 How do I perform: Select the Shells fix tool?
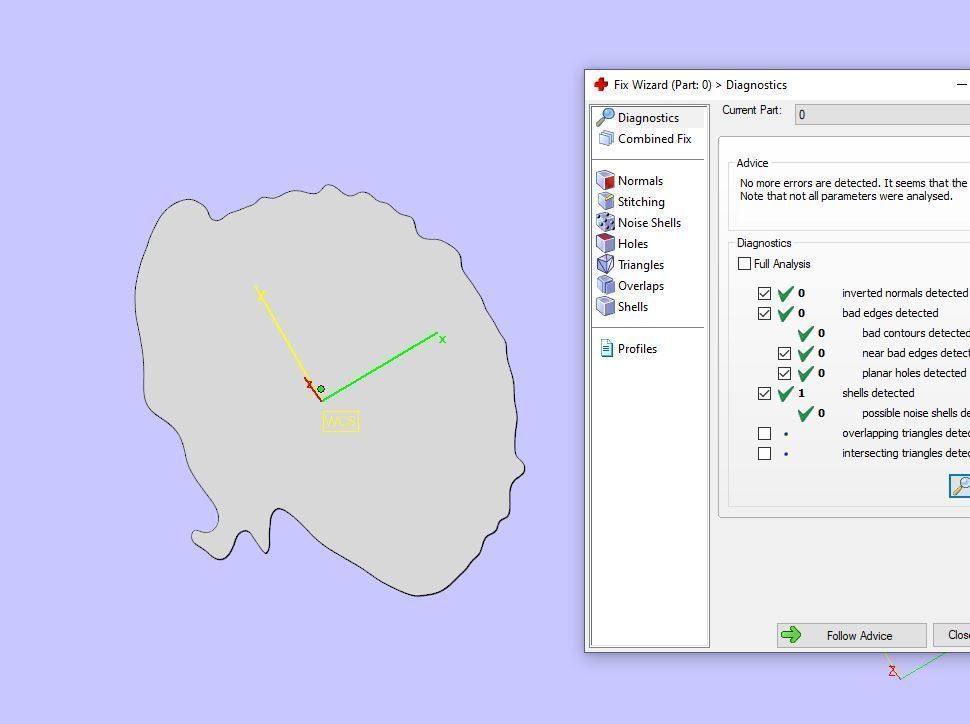coord(622,307)
